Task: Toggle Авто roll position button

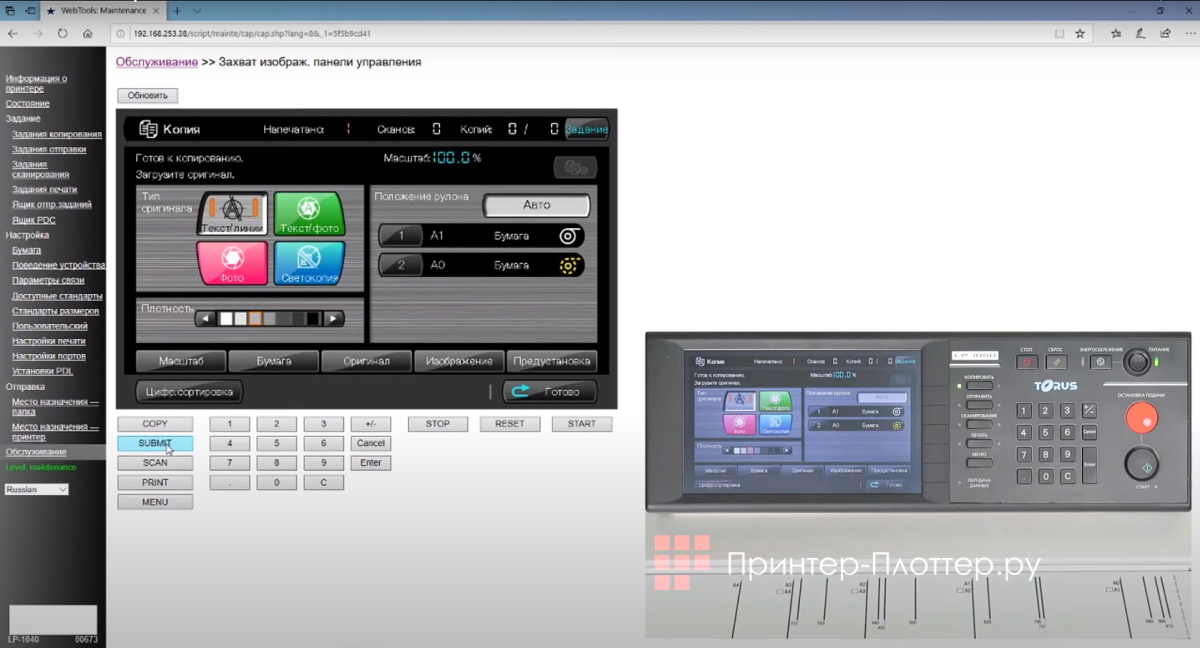Action: [536, 205]
